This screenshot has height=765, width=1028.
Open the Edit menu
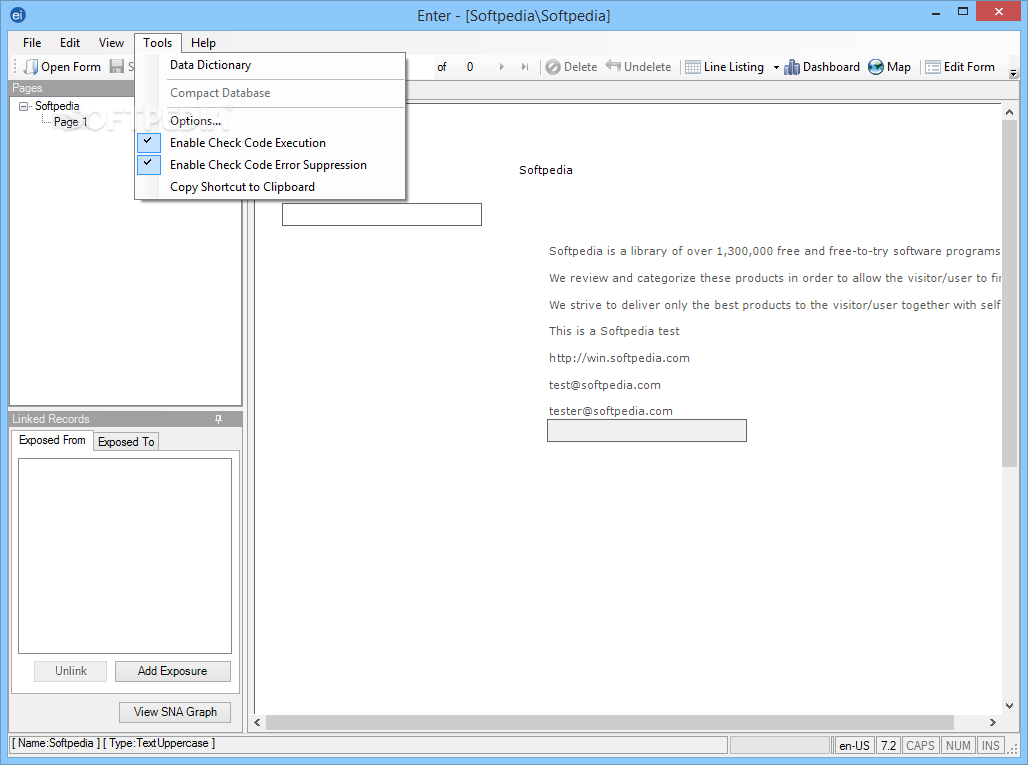tap(69, 43)
